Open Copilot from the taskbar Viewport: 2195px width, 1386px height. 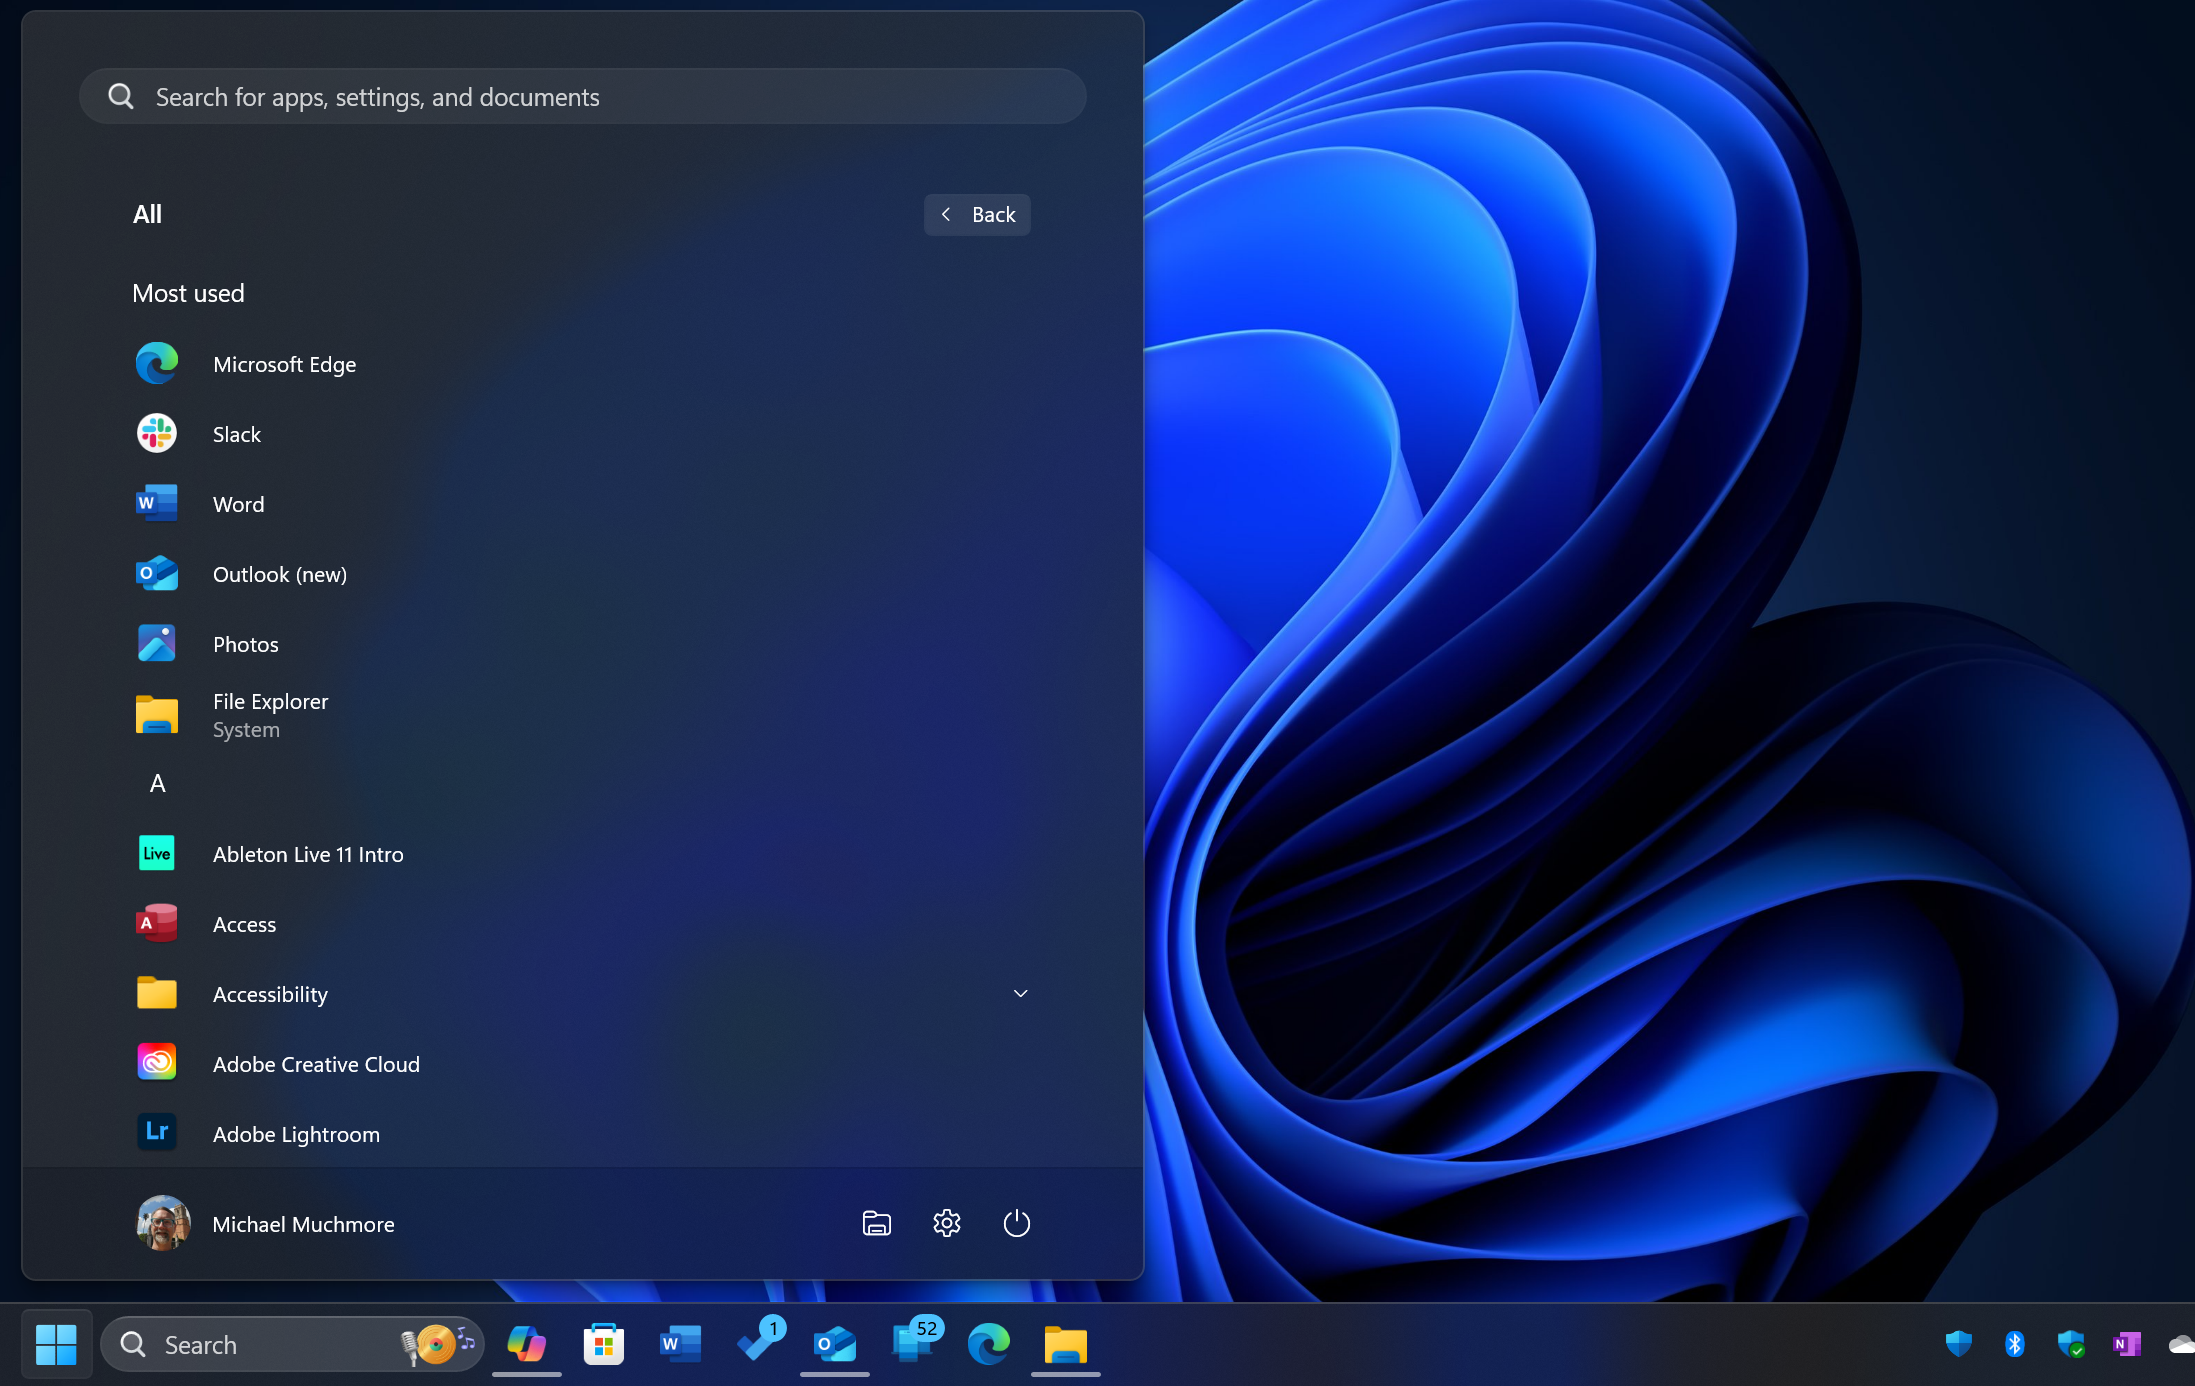pyautogui.click(x=526, y=1344)
